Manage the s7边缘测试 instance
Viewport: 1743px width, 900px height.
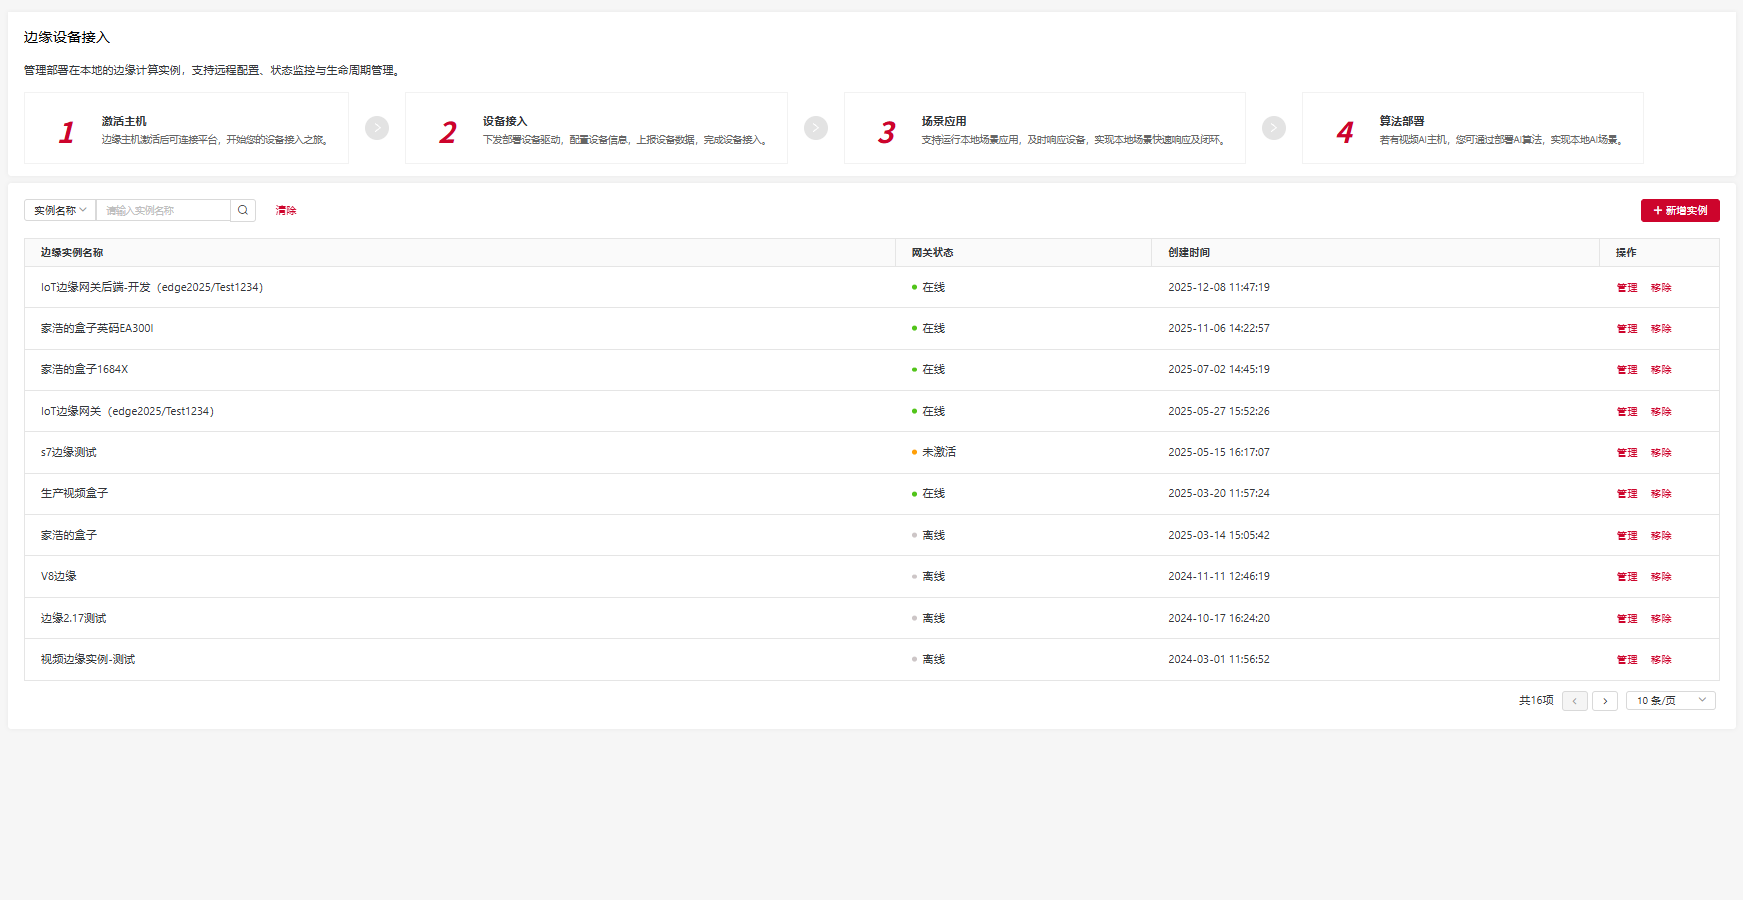pos(1627,453)
